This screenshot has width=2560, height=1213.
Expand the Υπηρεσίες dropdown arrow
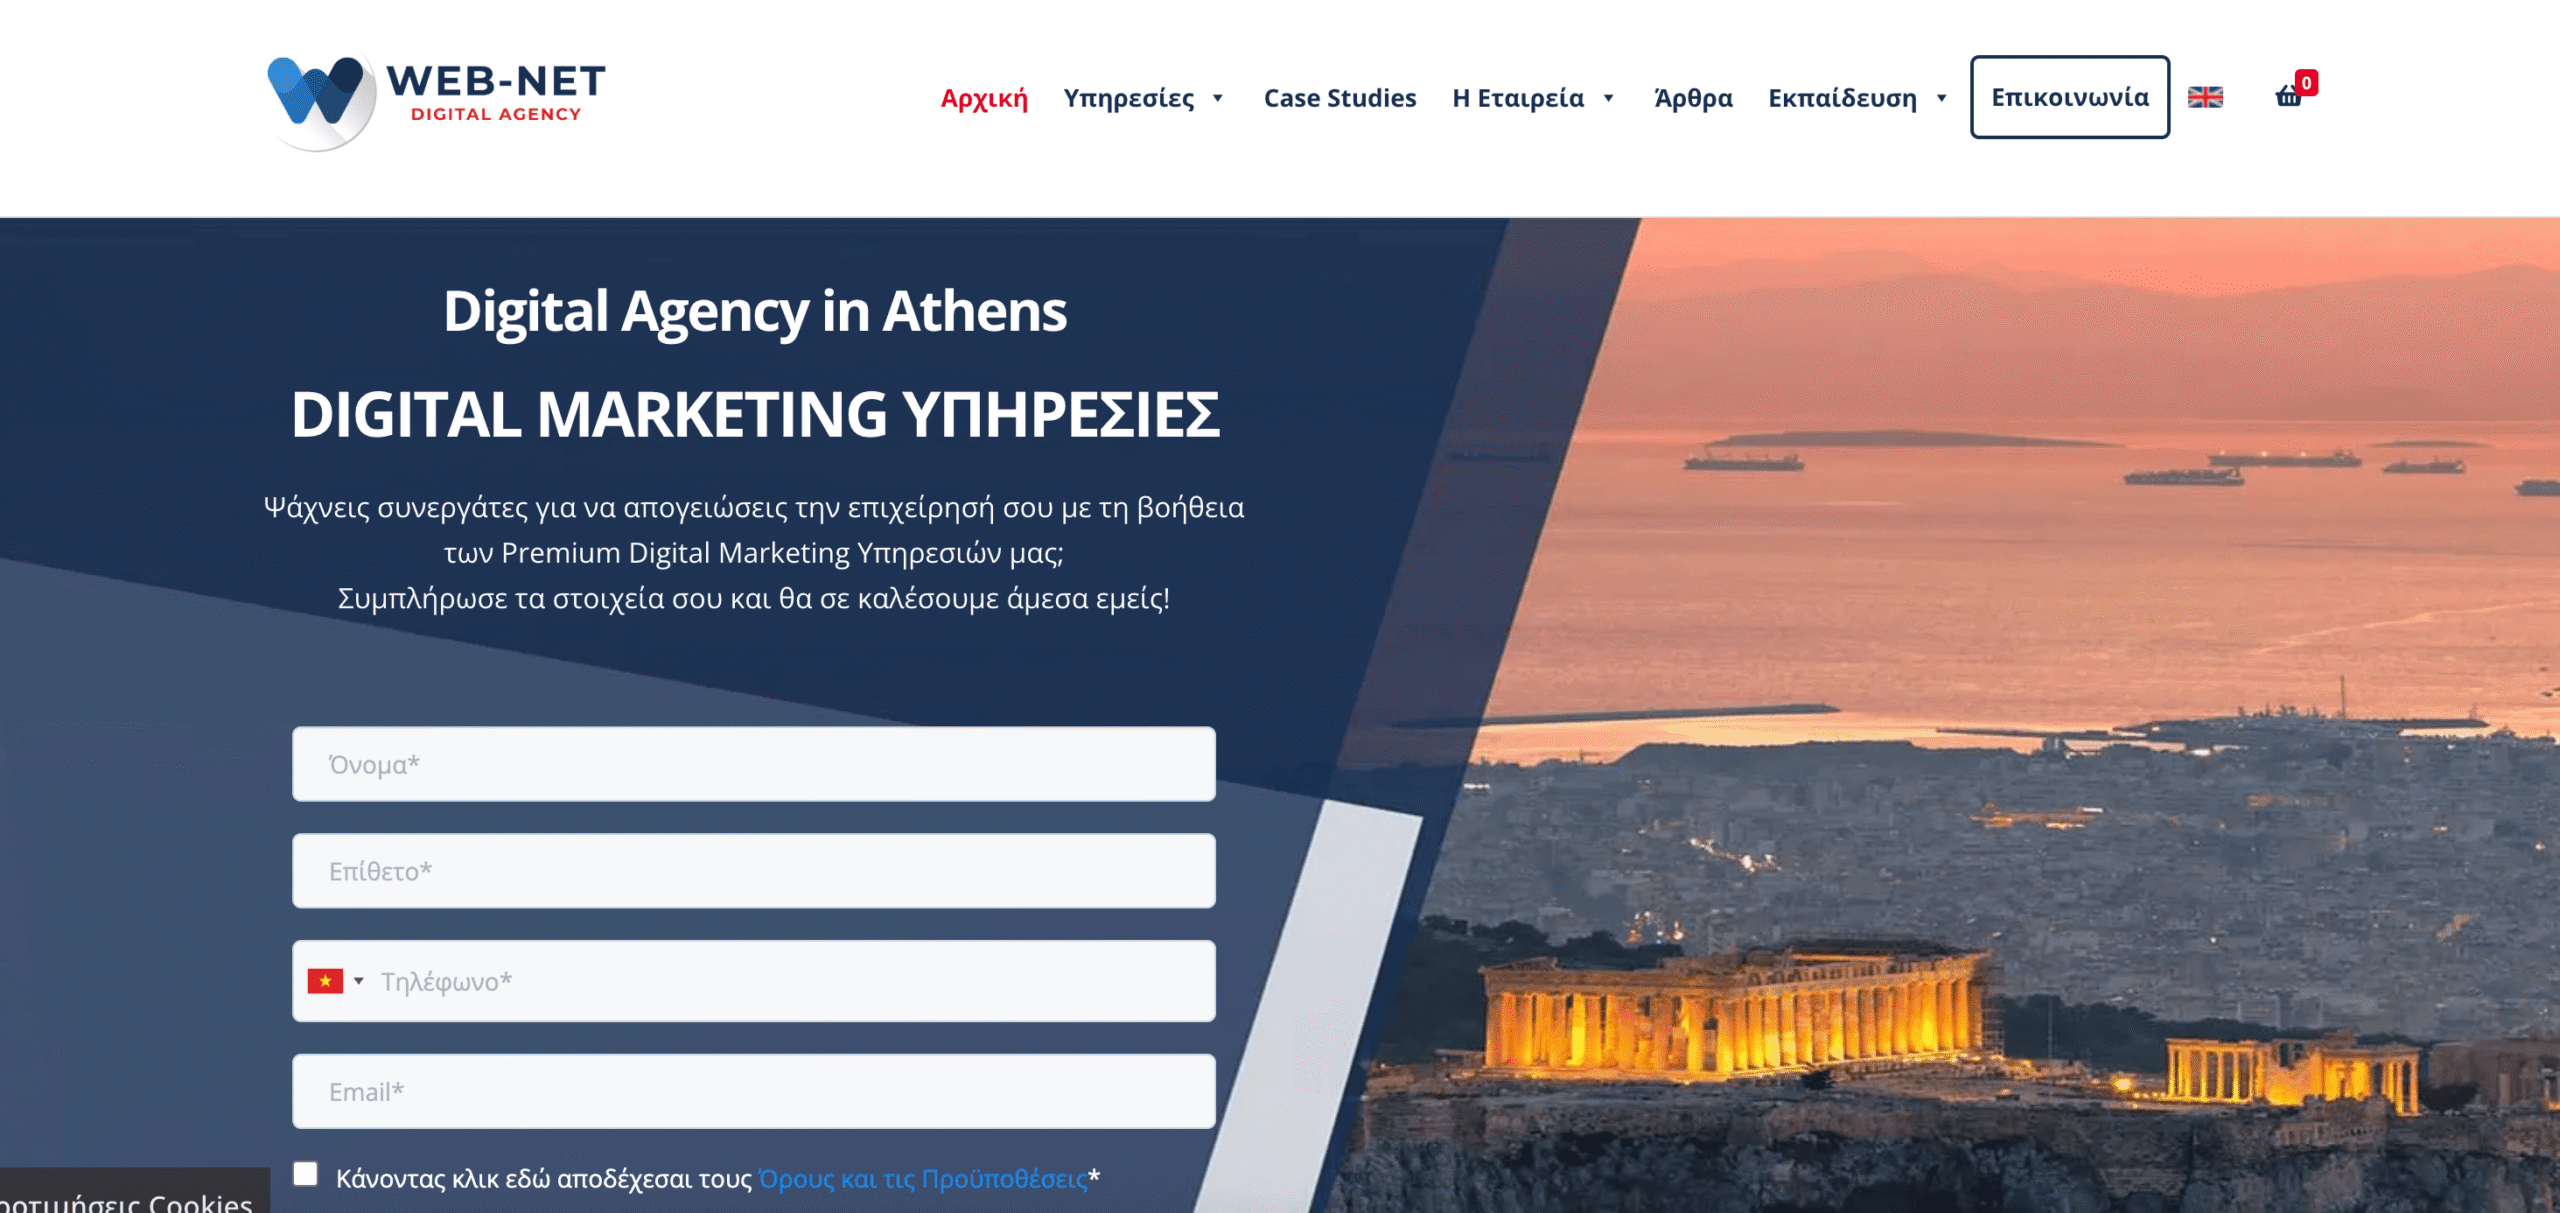(1218, 98)
